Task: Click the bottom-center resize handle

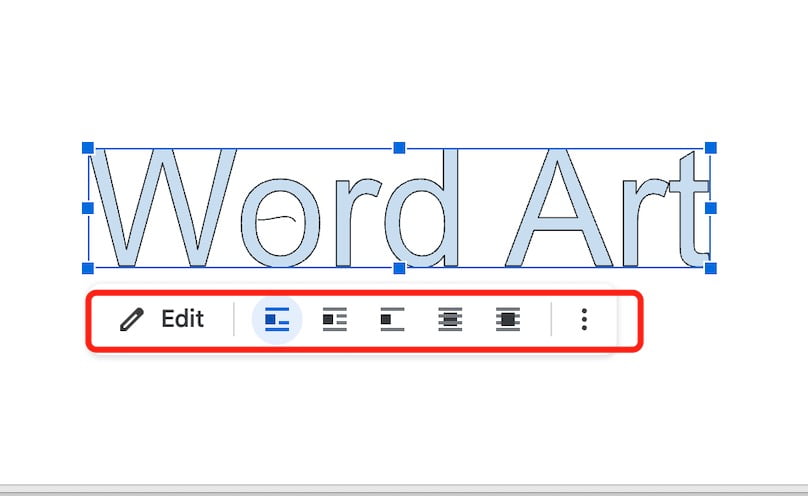Action: pyautogui.click(x=399, y=268)
